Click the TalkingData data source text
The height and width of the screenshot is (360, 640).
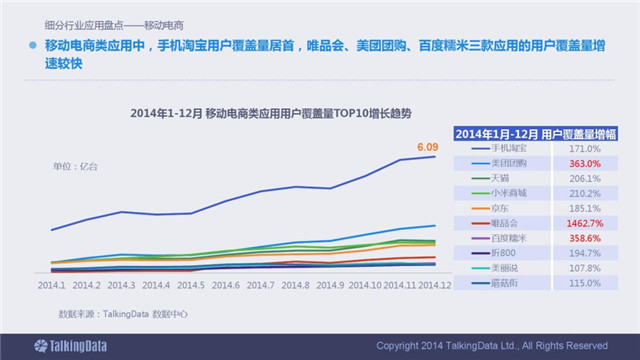(123, 314)
